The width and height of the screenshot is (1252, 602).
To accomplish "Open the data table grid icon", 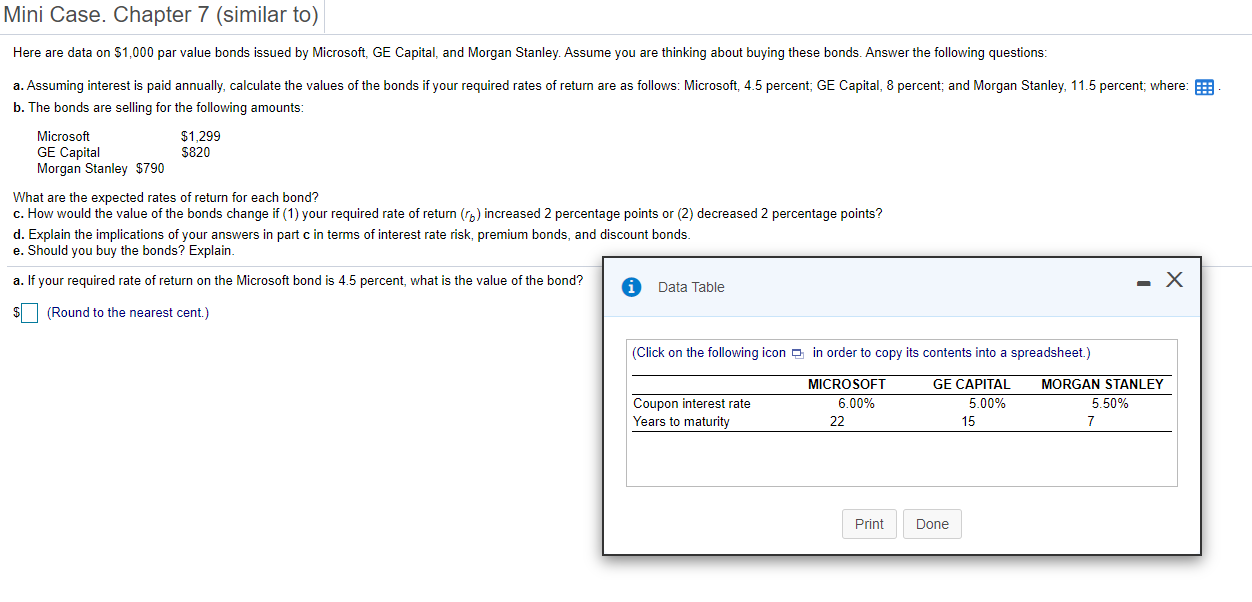I will click(x=1205, y=87).
